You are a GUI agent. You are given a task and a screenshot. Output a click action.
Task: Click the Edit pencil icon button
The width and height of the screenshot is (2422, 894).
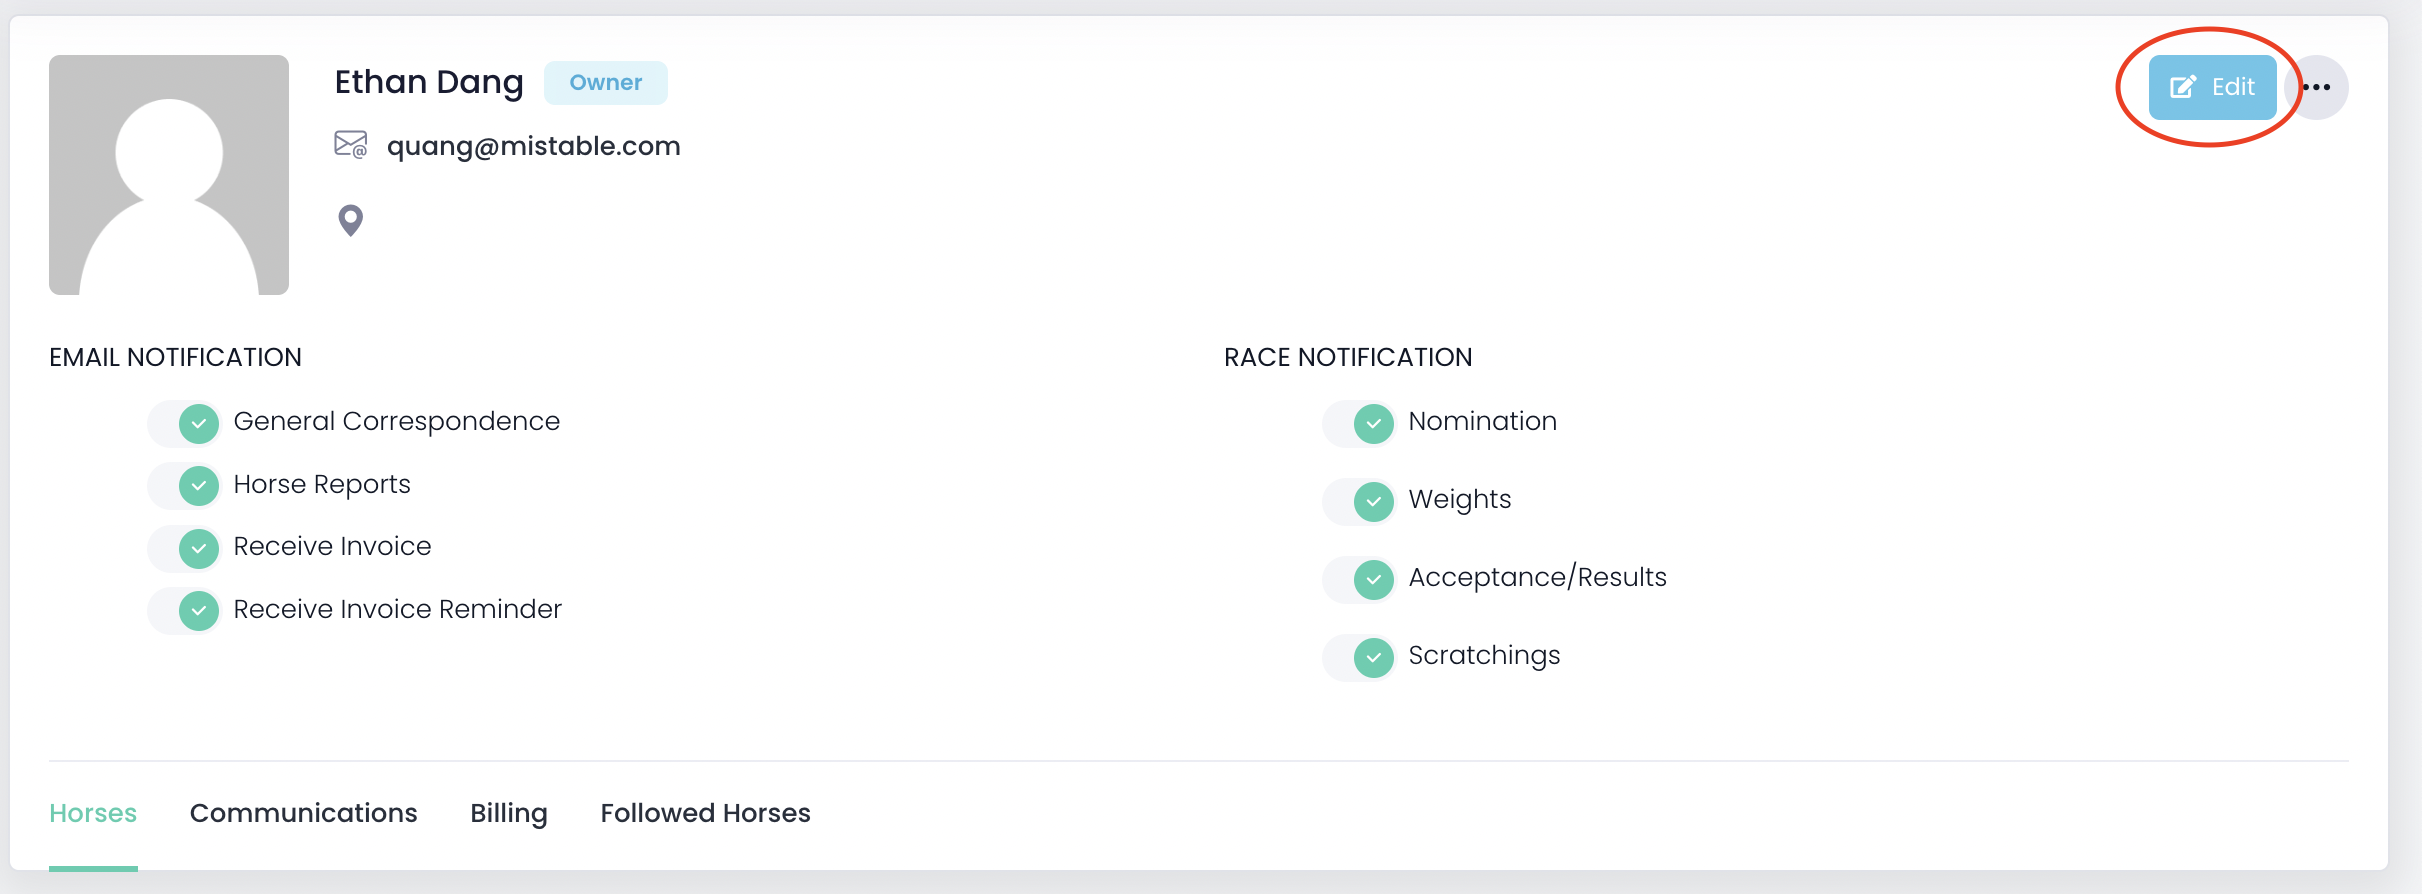2212,87
